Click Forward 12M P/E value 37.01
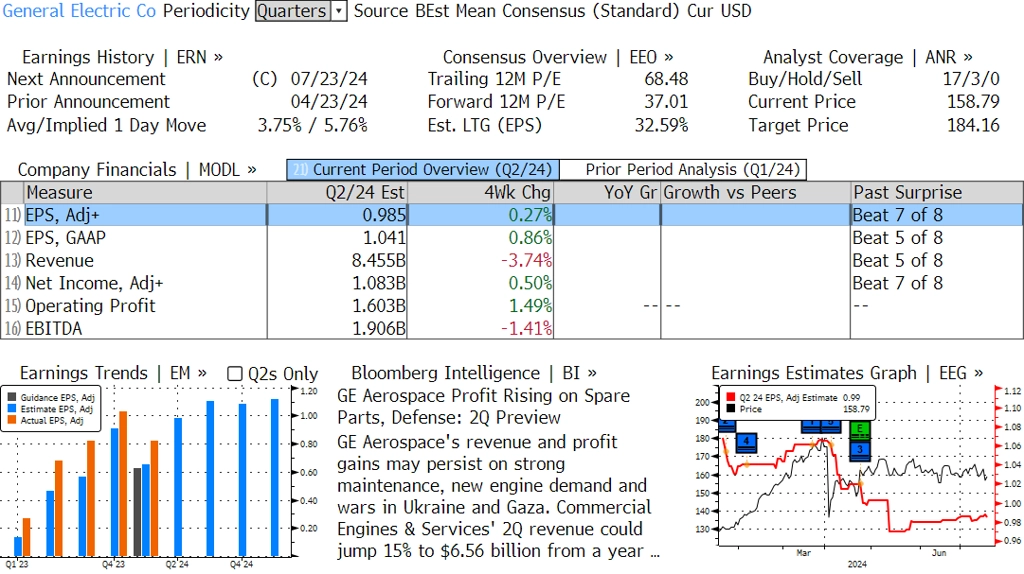The width and height of the screenshot is (1024, 574). click(666, 102)
